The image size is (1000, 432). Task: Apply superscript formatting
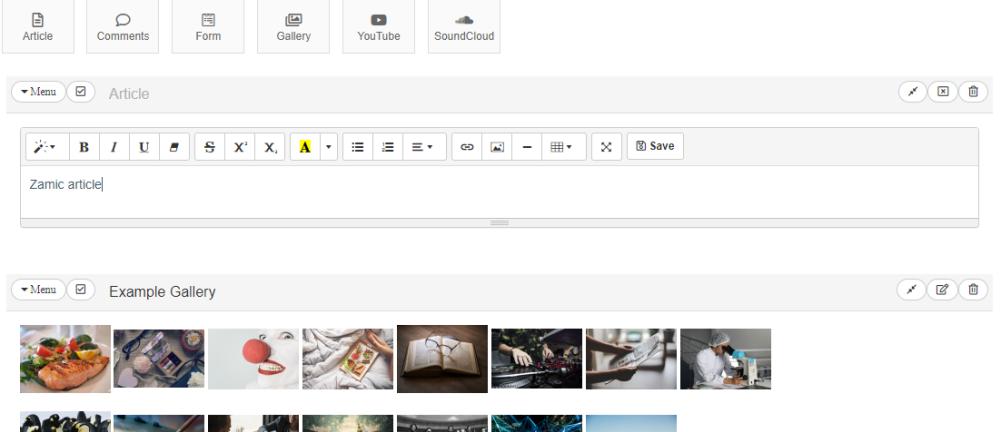coord(240,147)
